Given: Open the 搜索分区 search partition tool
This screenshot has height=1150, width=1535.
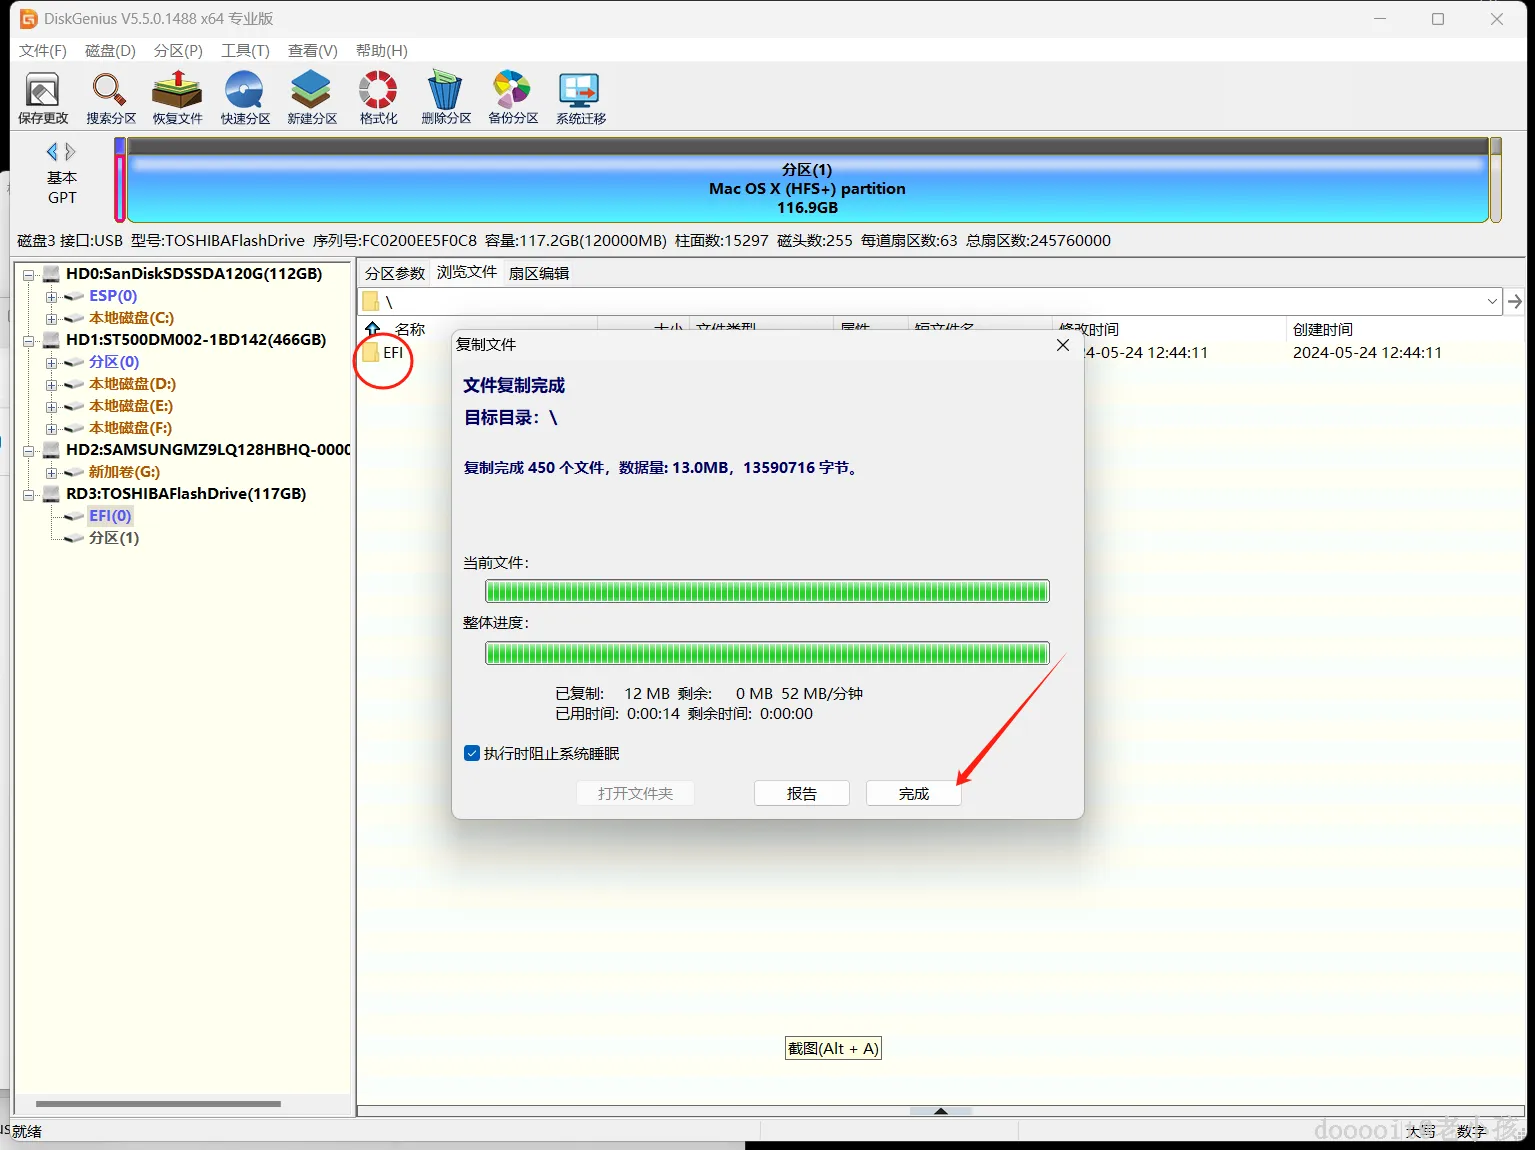Looking at the screenshot, I should pos(110,98).
